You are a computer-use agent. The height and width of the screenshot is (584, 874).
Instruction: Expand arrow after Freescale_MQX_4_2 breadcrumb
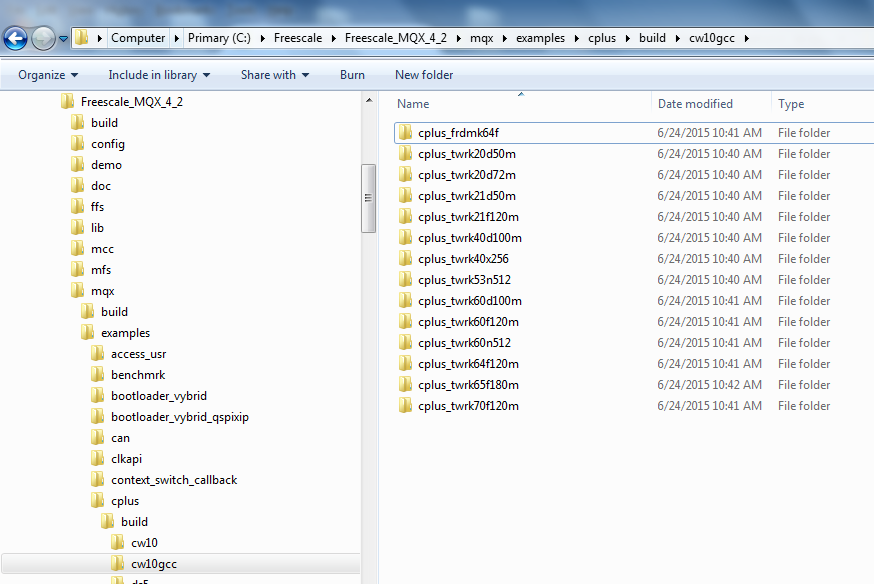[x=458, y=38]
